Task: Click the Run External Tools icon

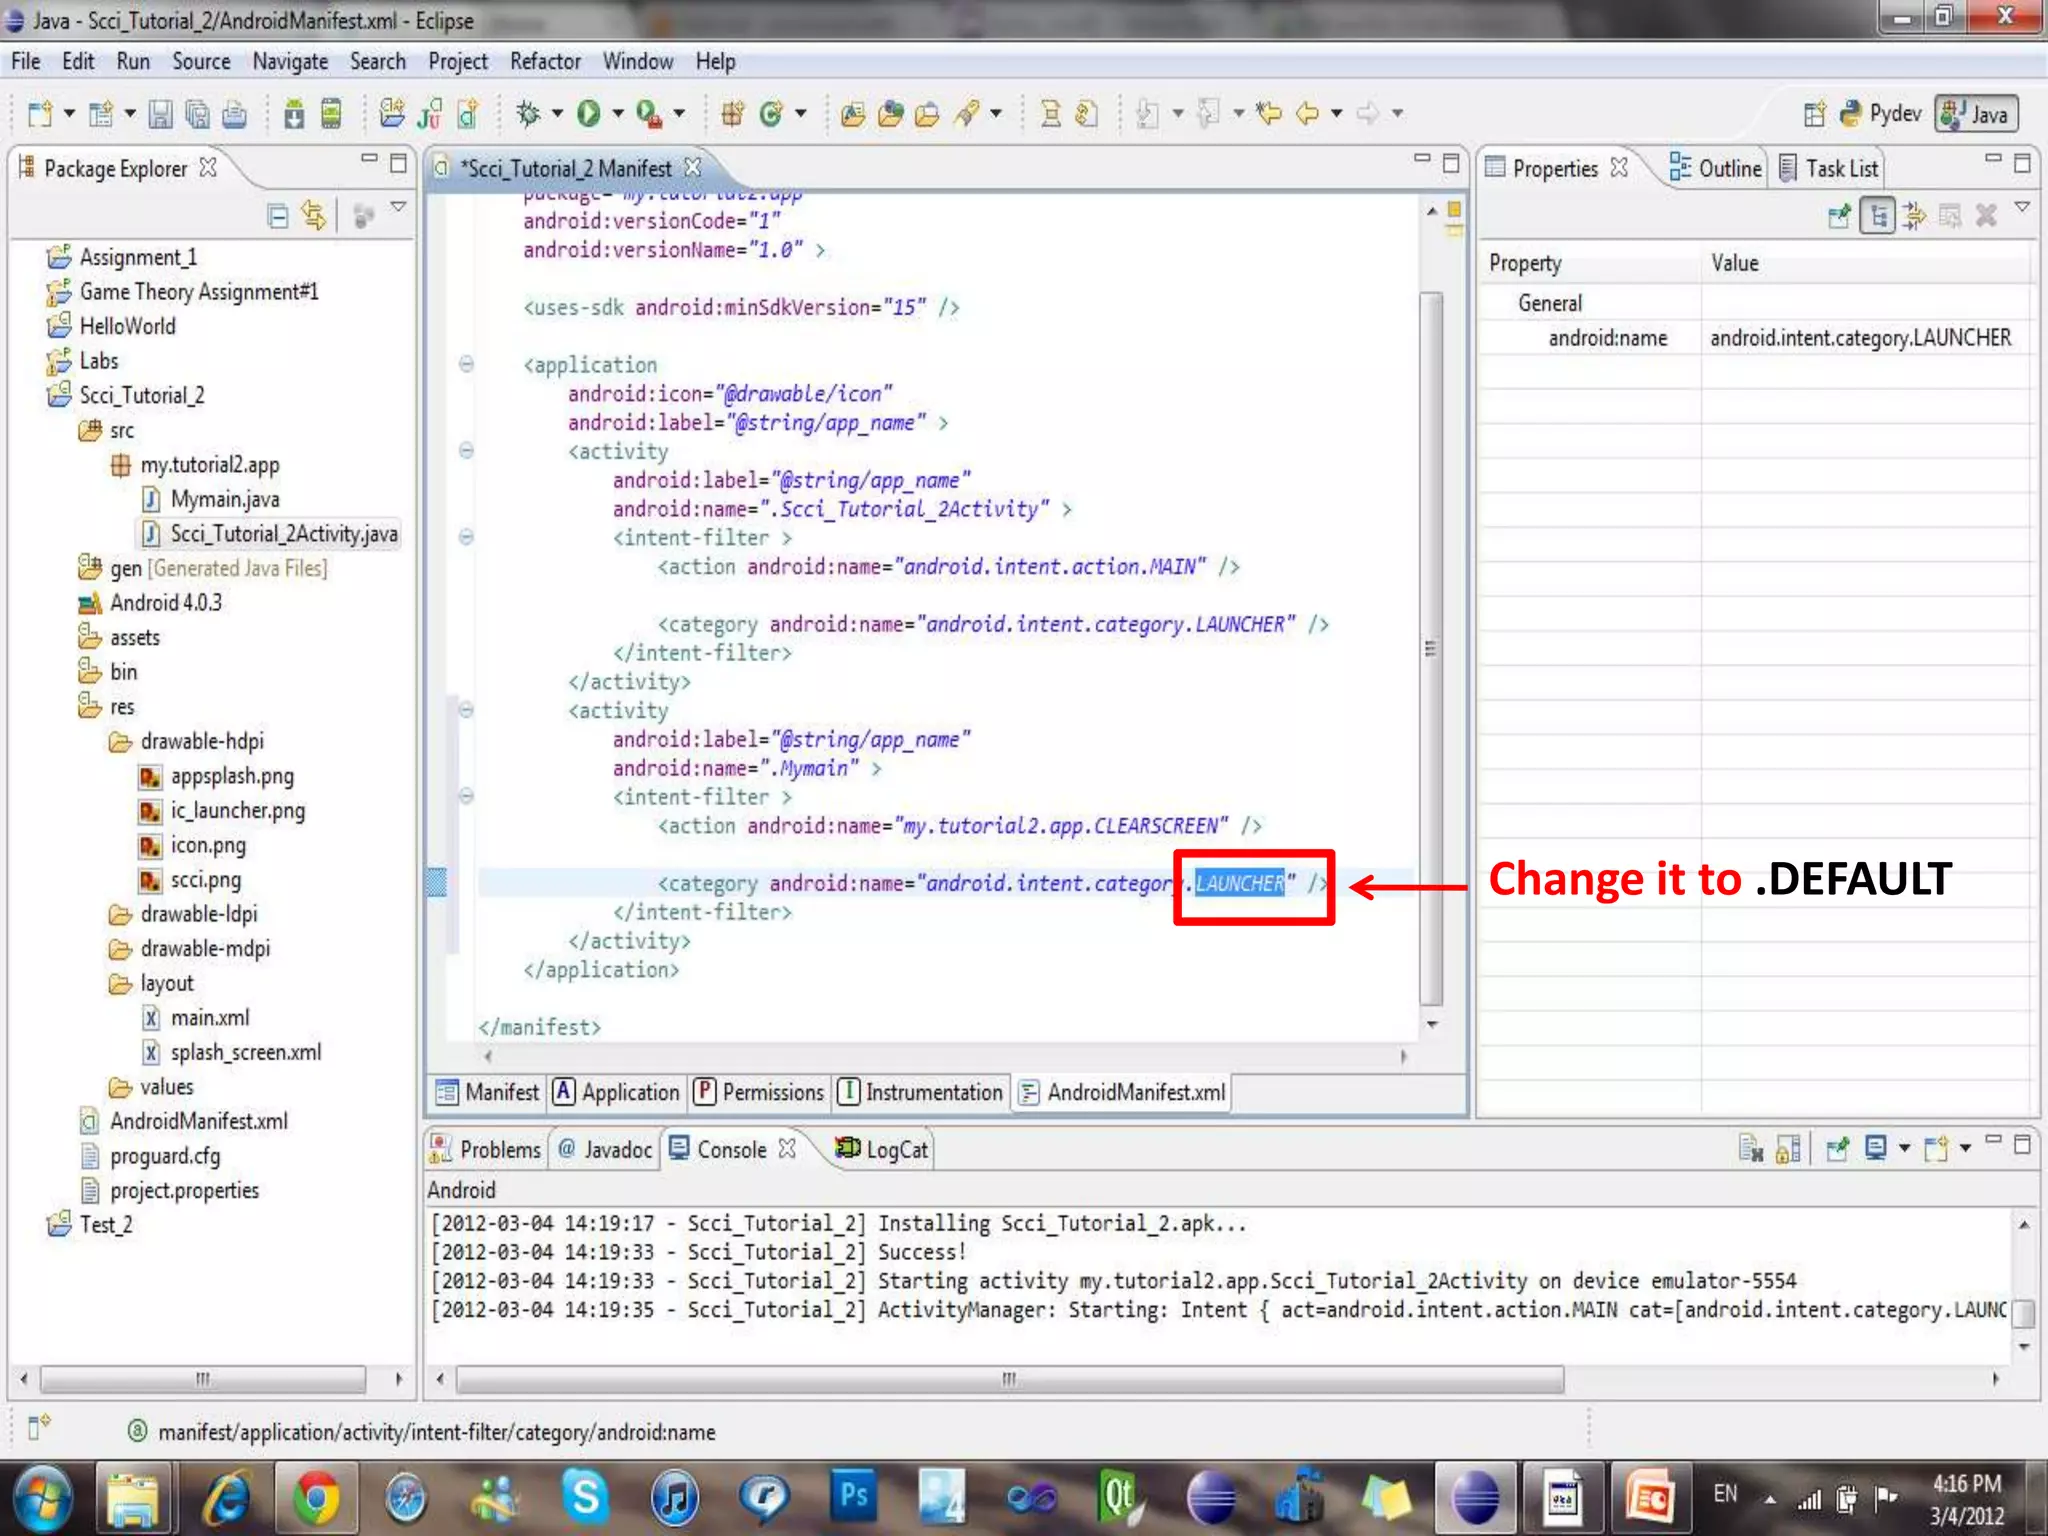Action: [649, 114]
